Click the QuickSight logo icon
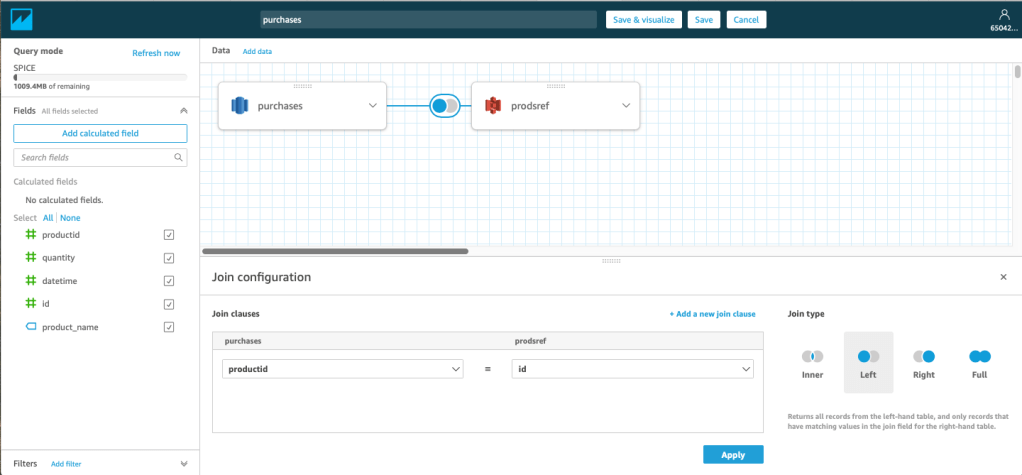This screenshot has width=1022, height=475. 19,18
